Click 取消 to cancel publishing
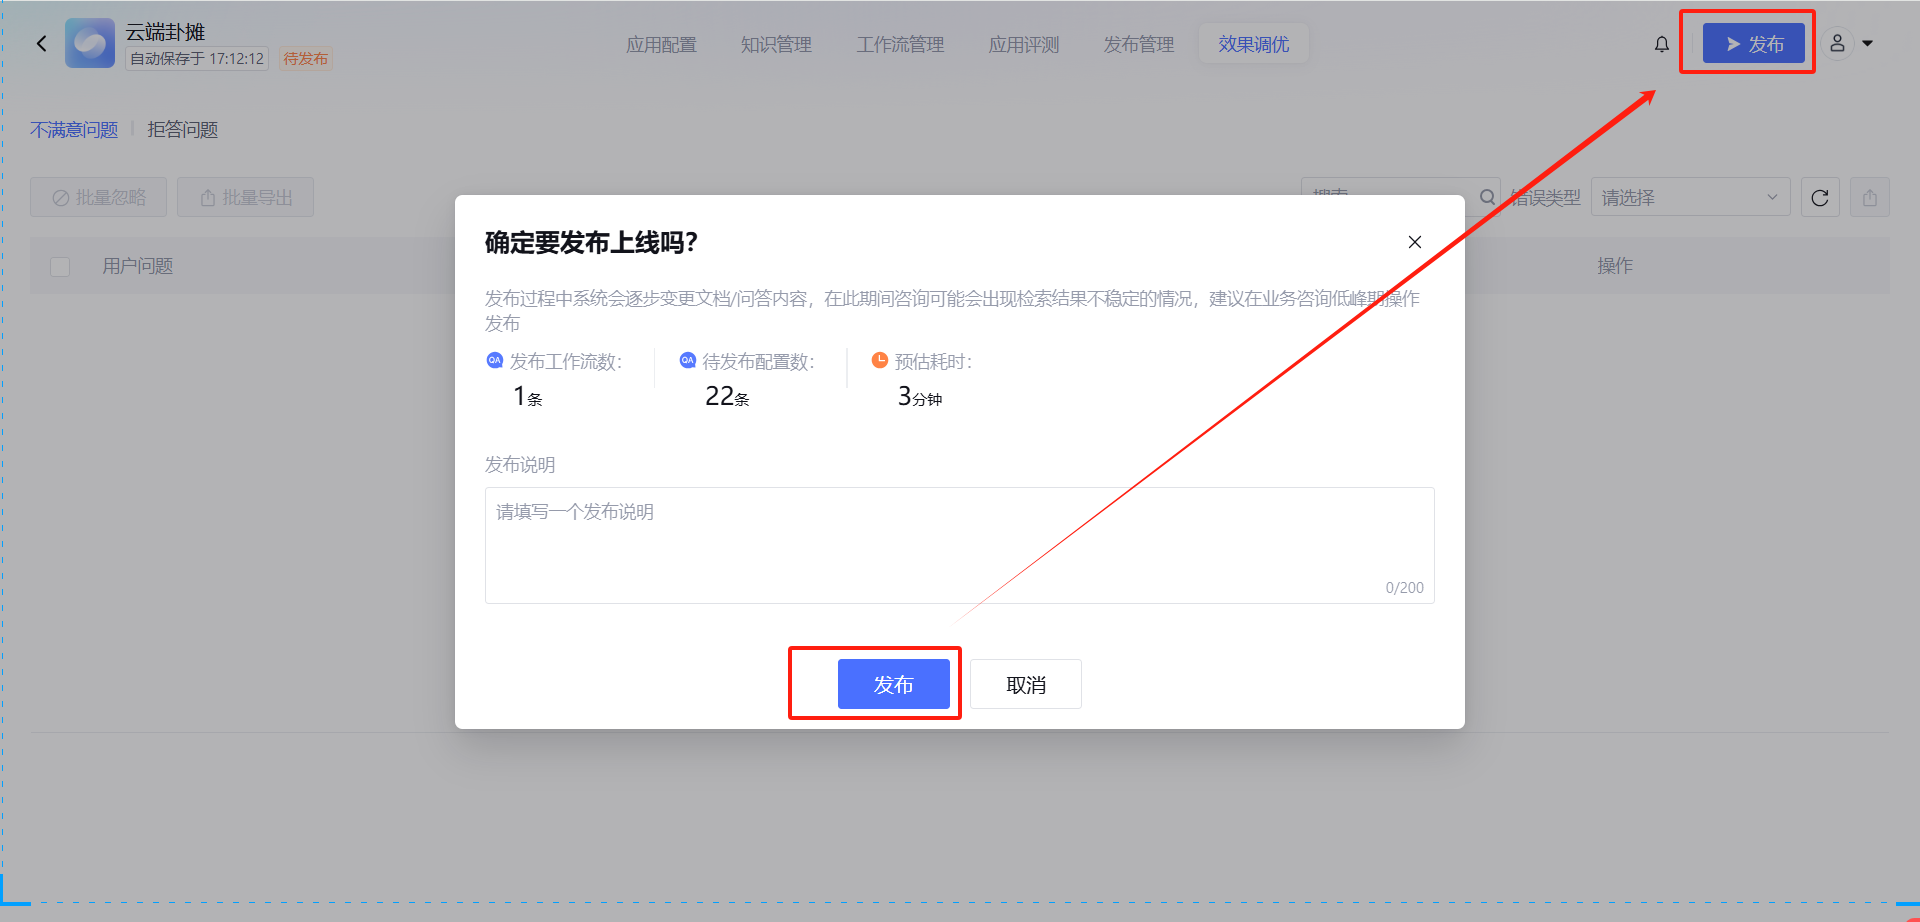Image resolution: width=1920 pixels, height=922 pixels. pos(1026,684)
